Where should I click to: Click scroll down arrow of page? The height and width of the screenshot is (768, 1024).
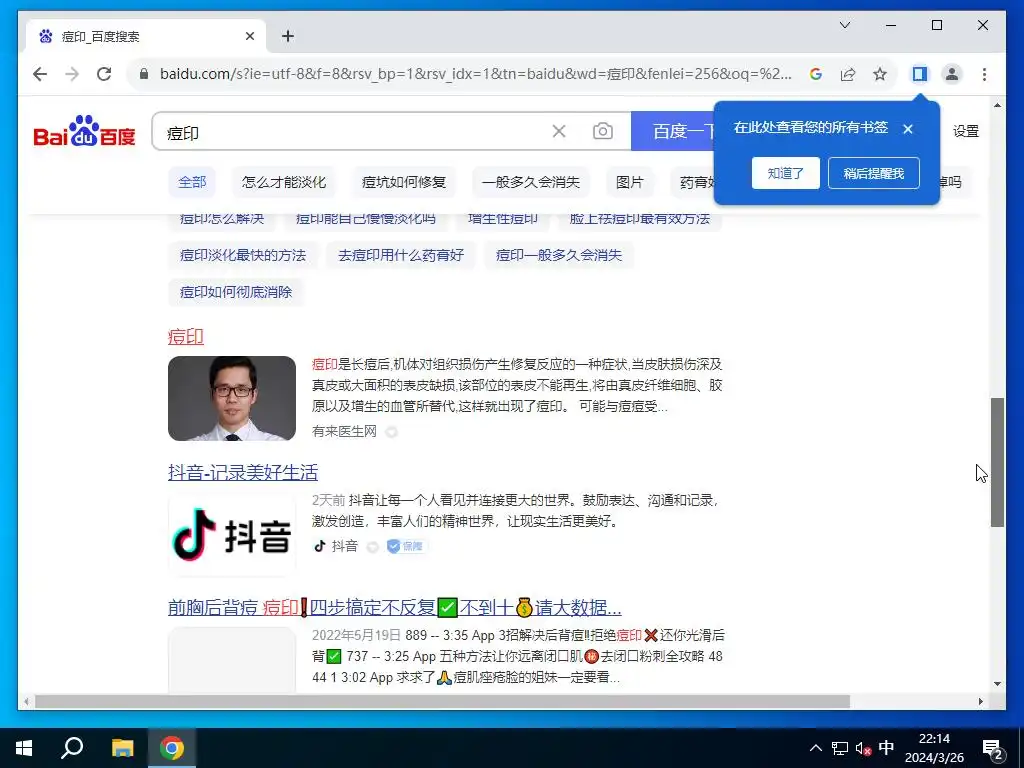tap(997, 684)
